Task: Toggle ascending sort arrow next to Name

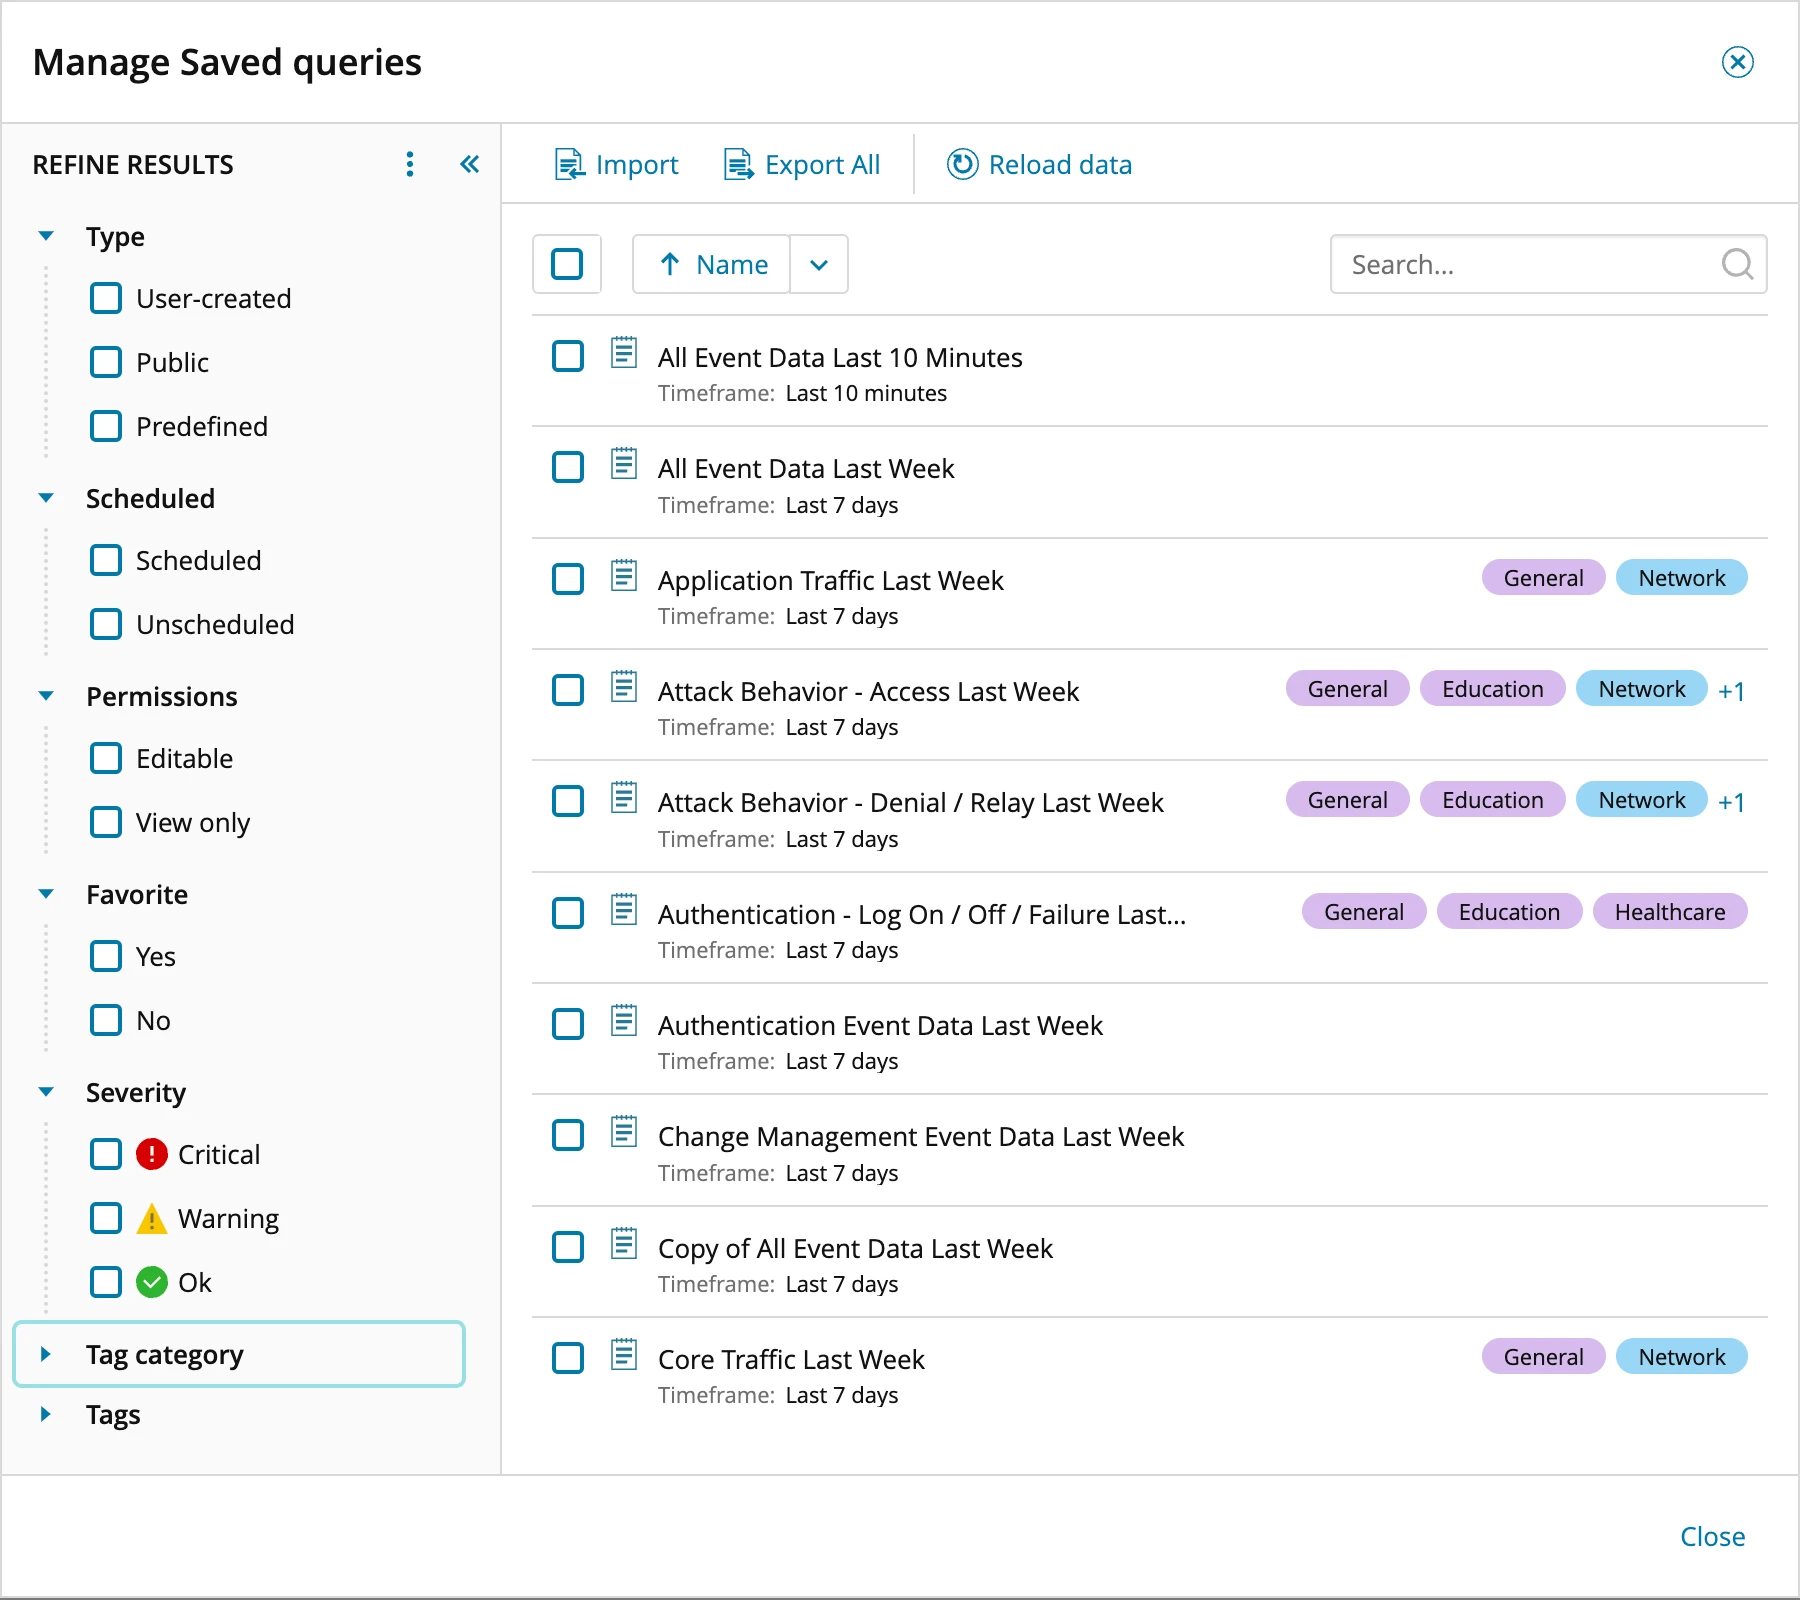Action: click(x=670, y=264)
